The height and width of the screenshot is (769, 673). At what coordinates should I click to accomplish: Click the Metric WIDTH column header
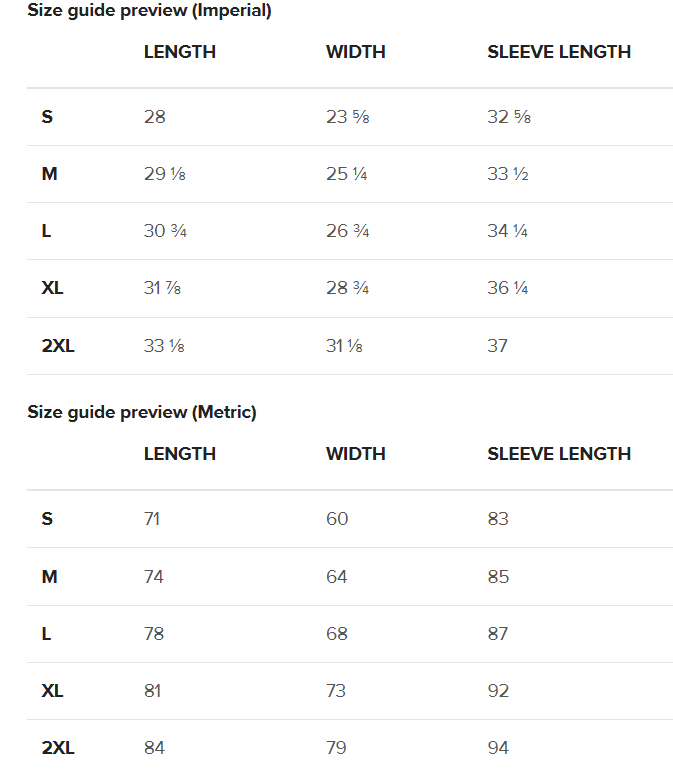pyautogui.click(x=356, y=454)
